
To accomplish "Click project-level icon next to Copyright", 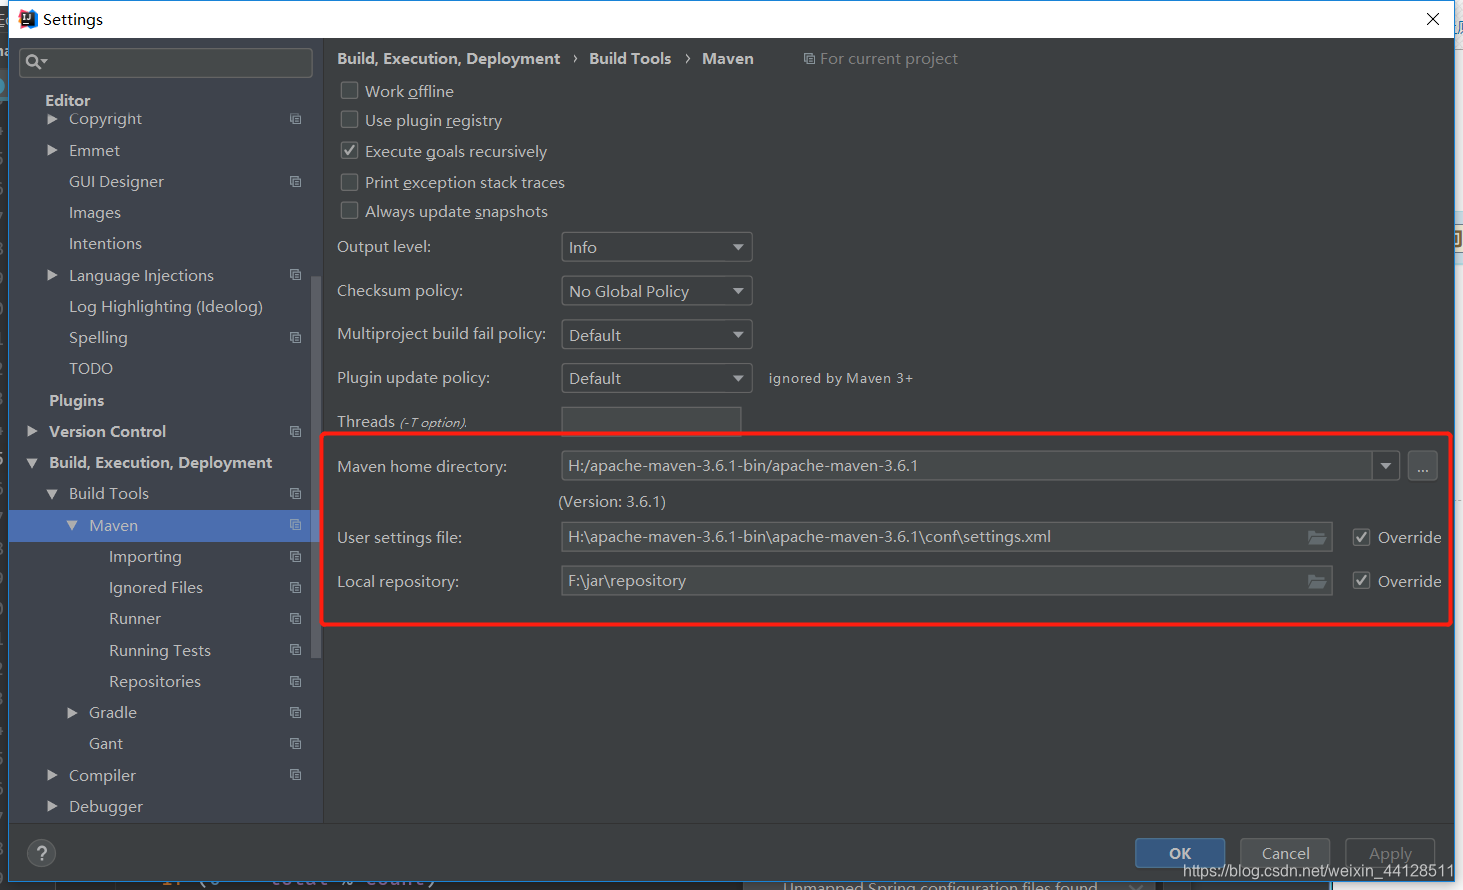I will click(295, 119).
